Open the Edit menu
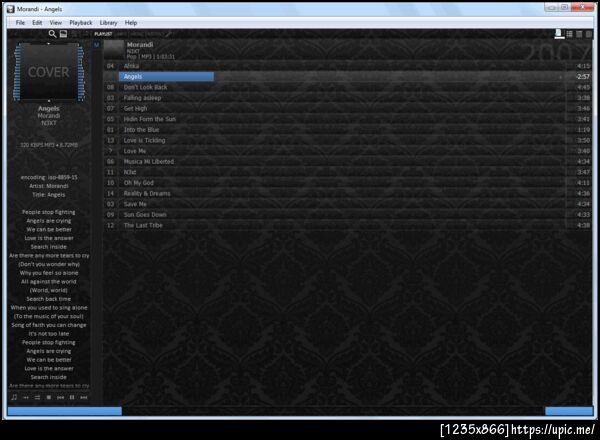 pyautogui.click(x=37, y=23)
